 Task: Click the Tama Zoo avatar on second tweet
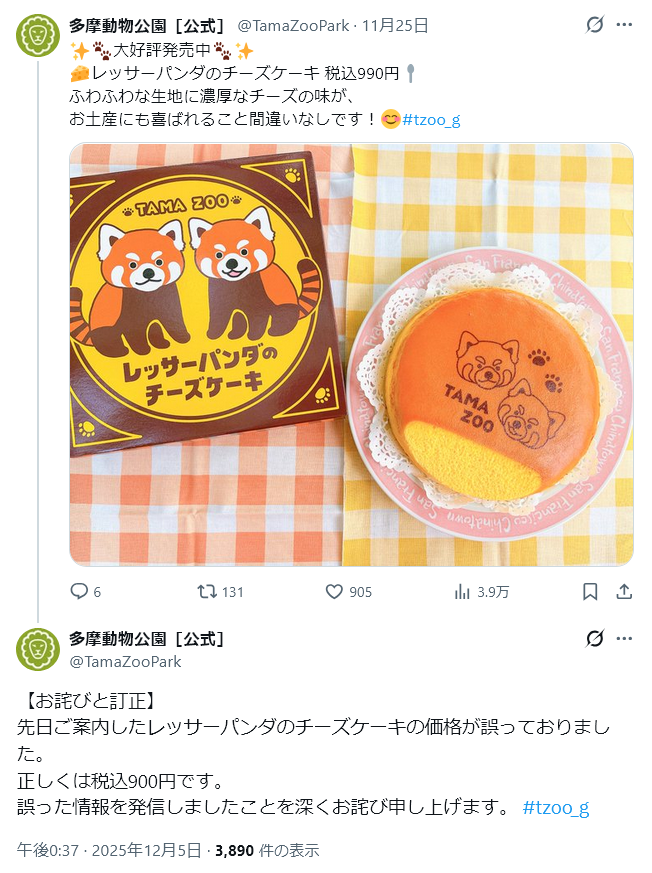[37, 649]
